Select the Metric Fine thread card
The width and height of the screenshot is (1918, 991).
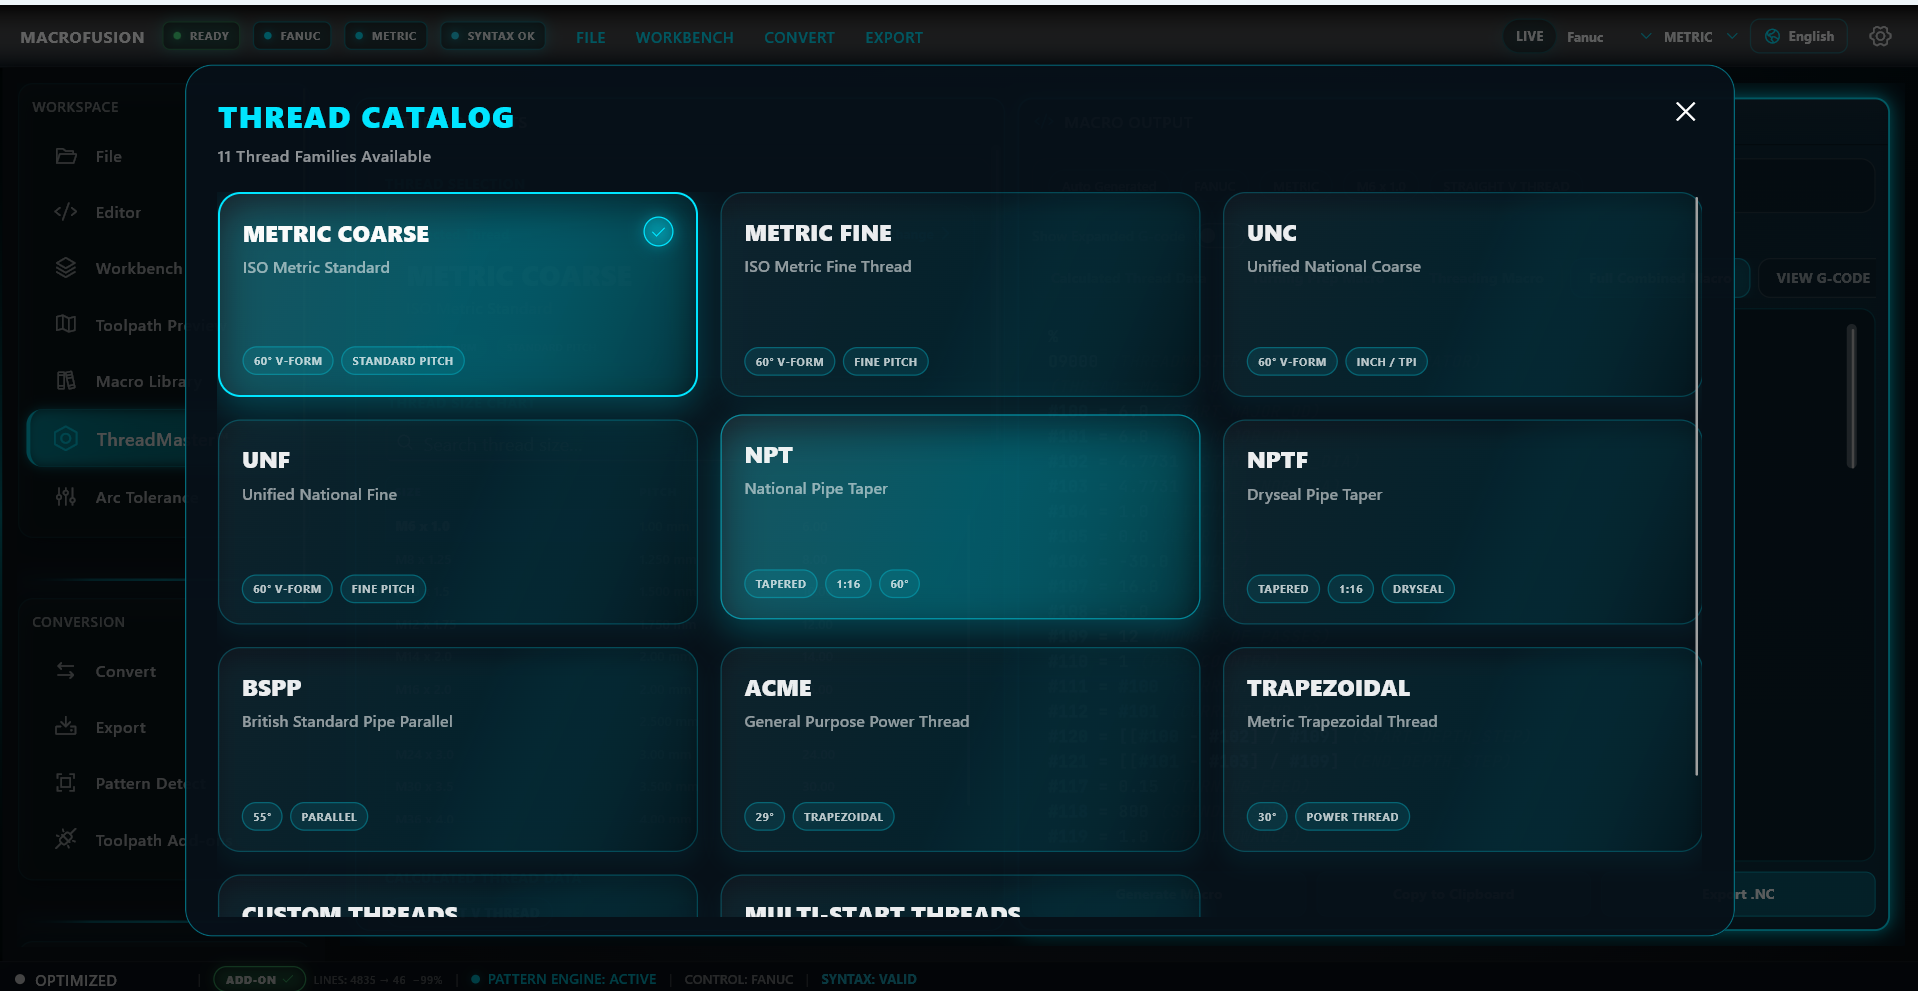point(960,295)
